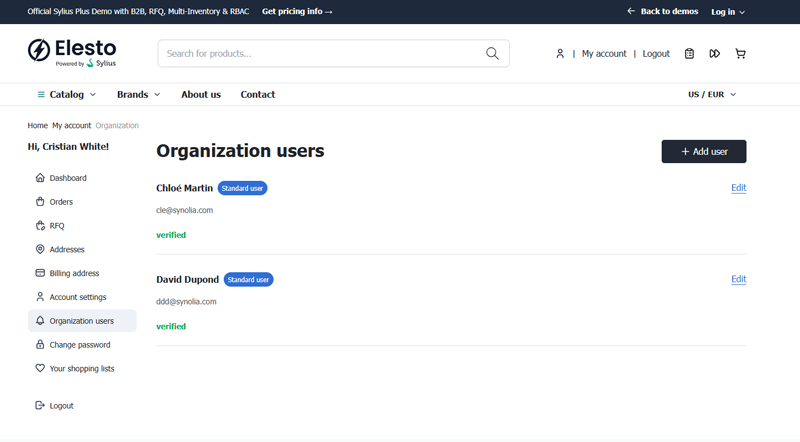Click the Add user button
The height and width of the screenshot is (442, 800).
coord(704,151)
